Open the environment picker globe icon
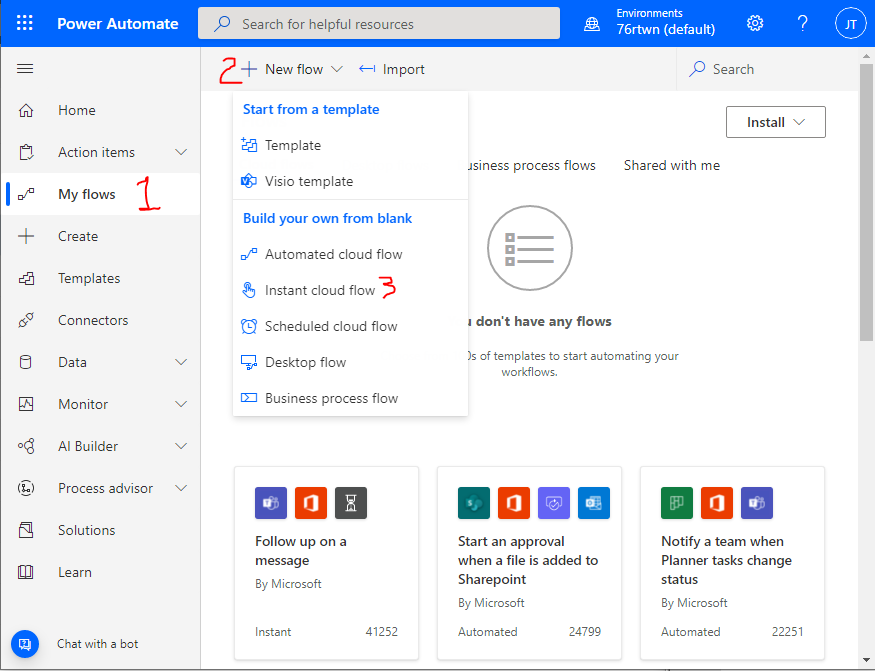875x671 pixels. coord(593,23)
